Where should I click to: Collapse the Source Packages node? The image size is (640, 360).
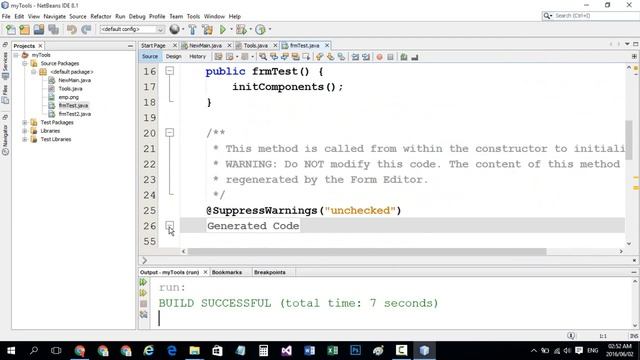(24, 64)
